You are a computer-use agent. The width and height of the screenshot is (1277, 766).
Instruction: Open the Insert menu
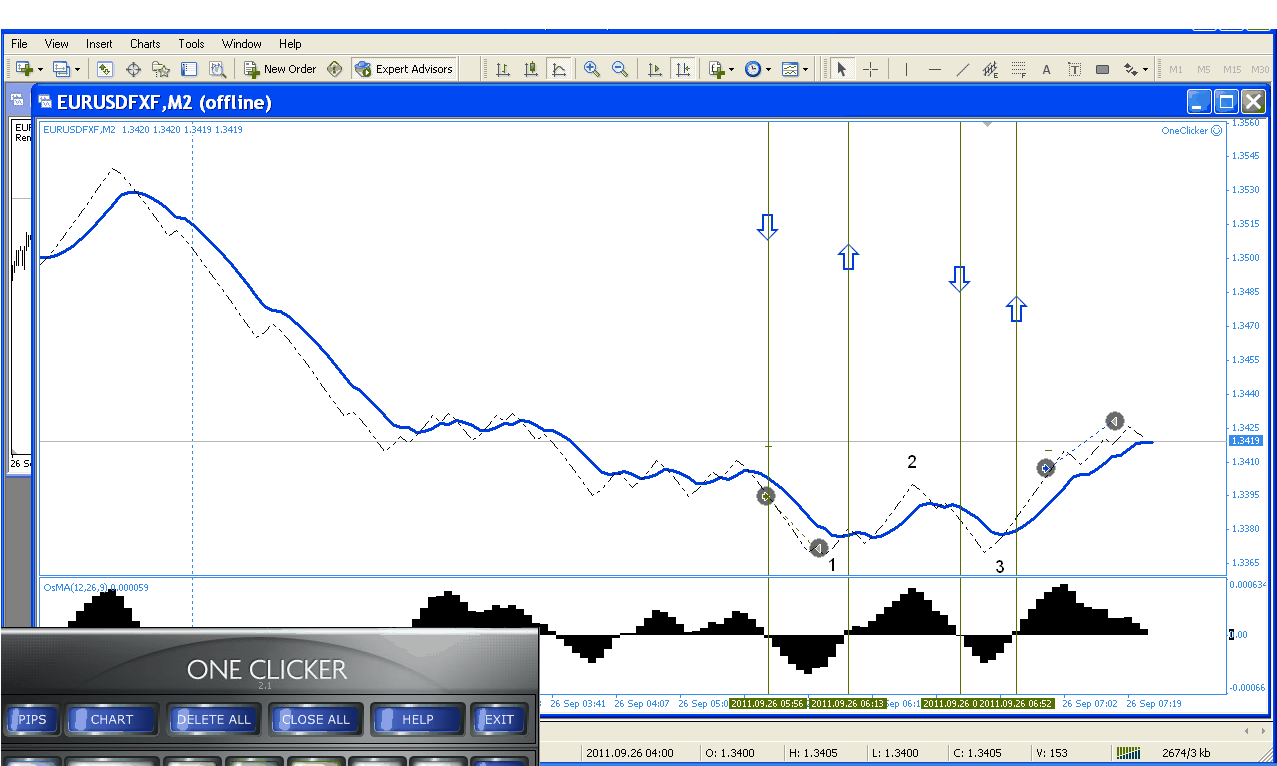99,44
